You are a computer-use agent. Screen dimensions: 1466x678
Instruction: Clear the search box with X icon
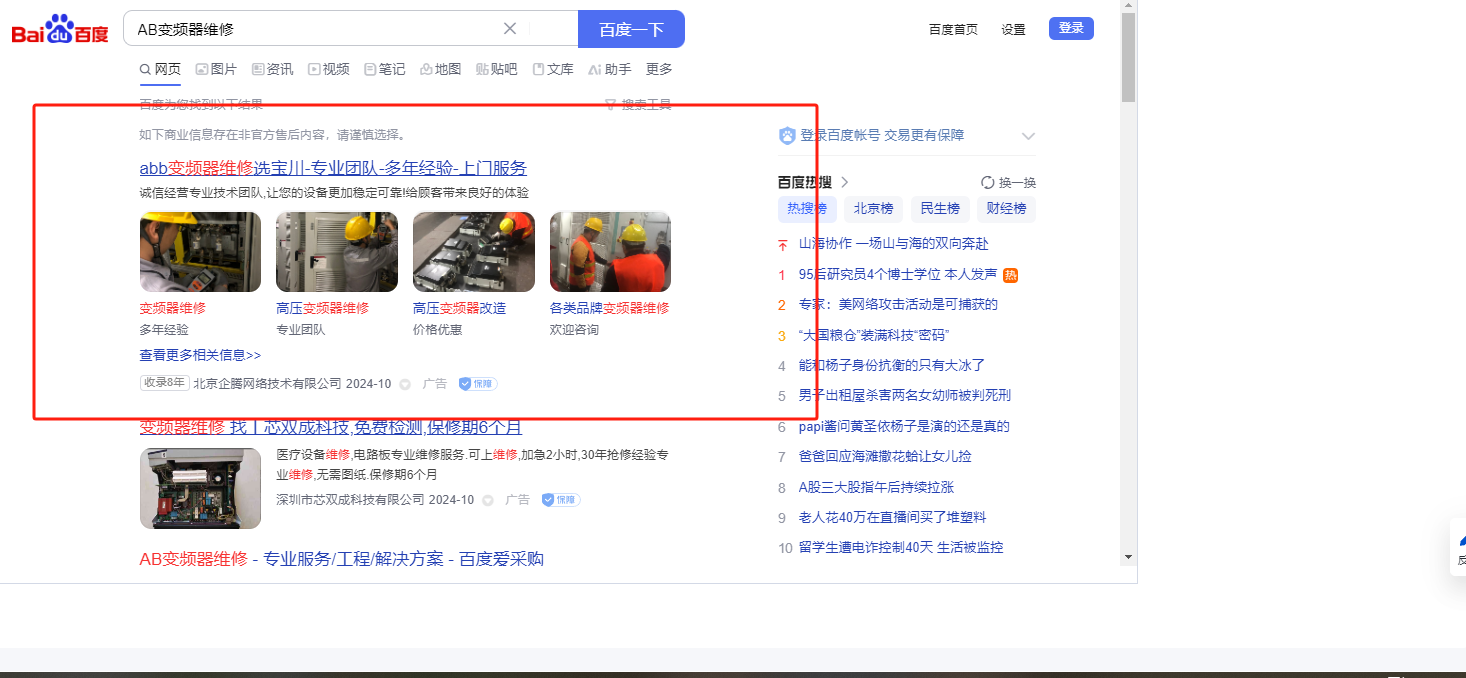click(x=510, y=29)
